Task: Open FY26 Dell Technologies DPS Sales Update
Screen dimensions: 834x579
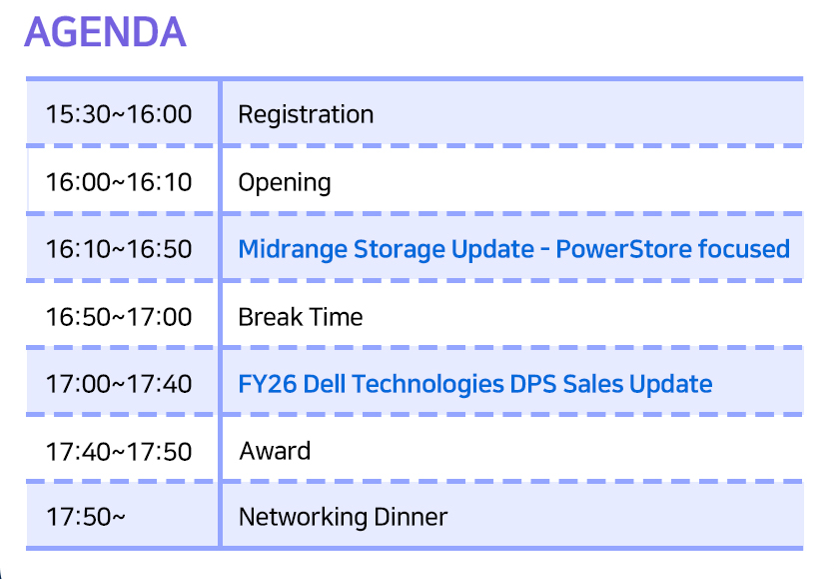Action: coord(475,384)
